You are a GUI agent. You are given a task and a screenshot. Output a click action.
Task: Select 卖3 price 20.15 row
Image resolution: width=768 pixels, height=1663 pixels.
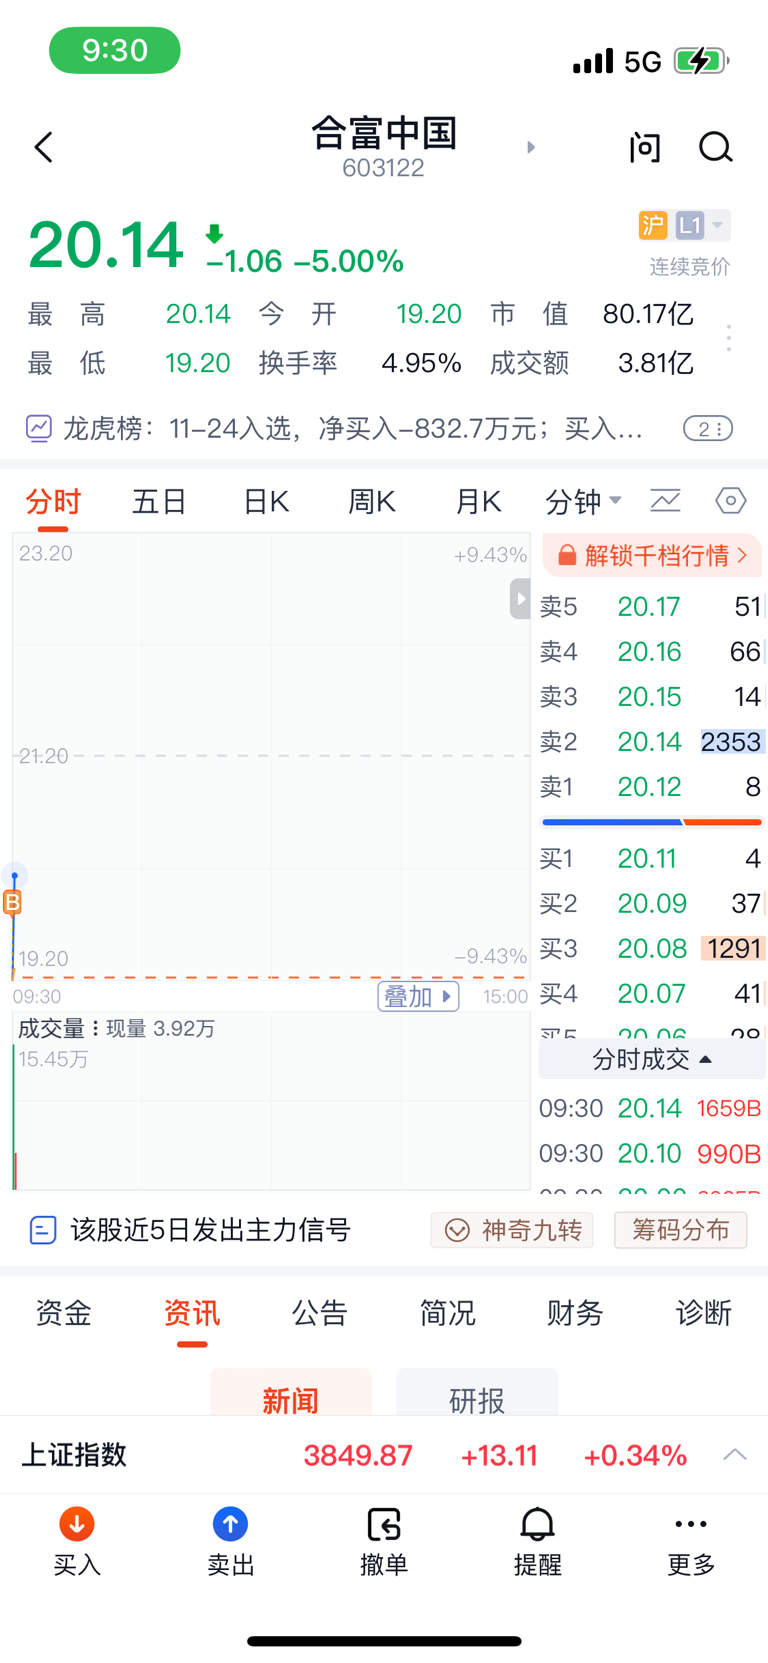(651, 697)
